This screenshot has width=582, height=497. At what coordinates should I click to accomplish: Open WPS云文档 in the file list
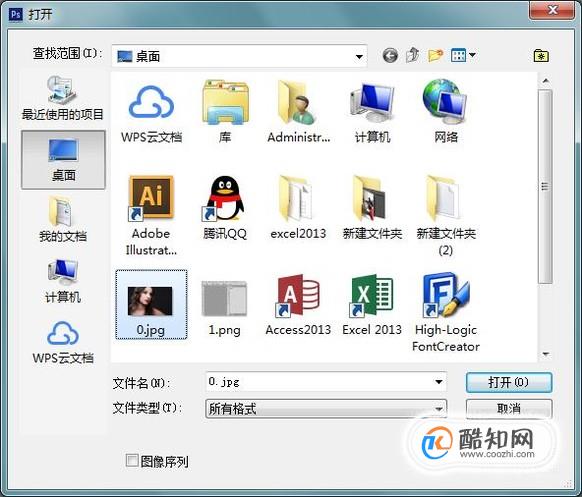(151, 114)
